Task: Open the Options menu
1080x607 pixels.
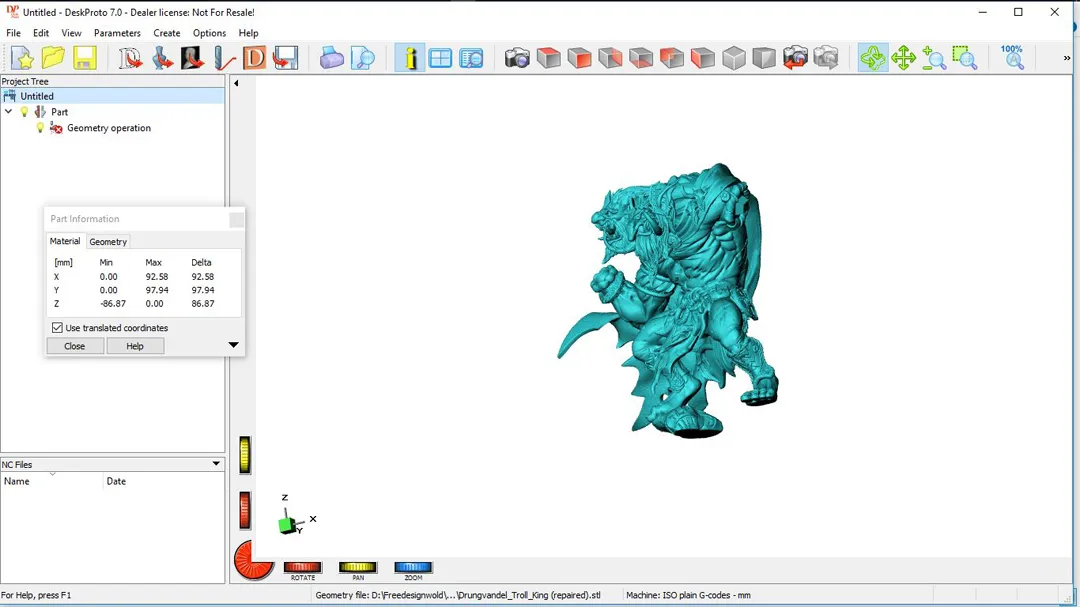Action: coord(209,33)
